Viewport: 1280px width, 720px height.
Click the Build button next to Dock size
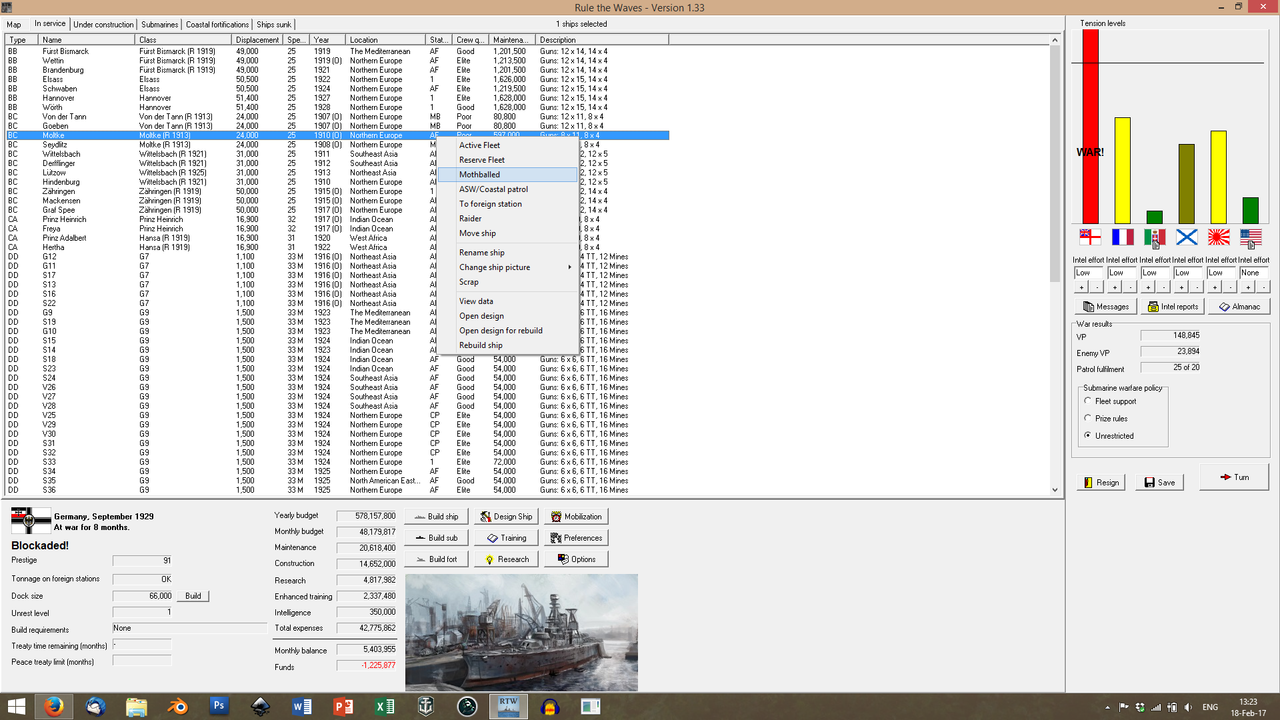click(192, 595)
